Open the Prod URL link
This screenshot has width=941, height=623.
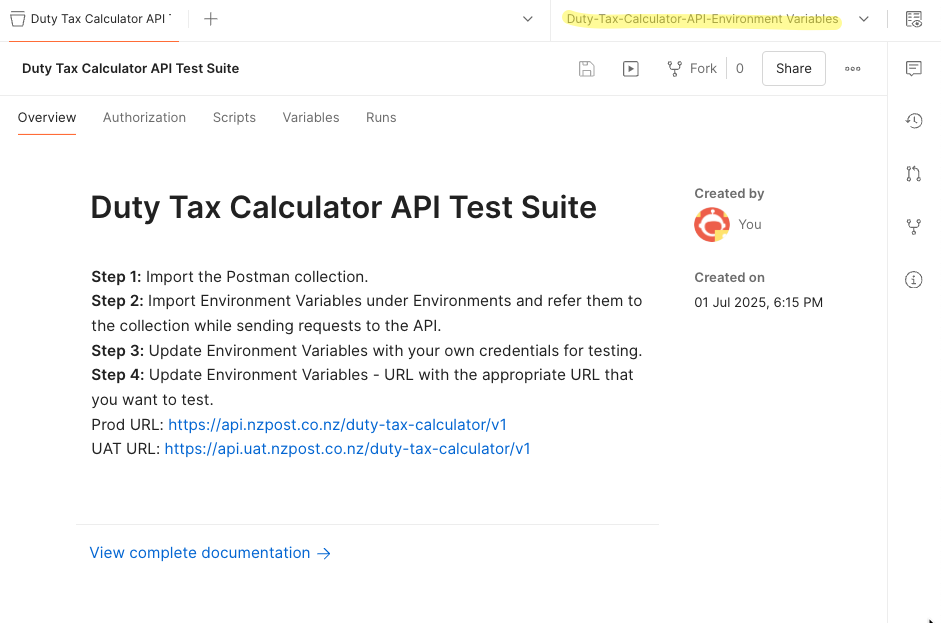pyautogui.click(x=337, y=424)
